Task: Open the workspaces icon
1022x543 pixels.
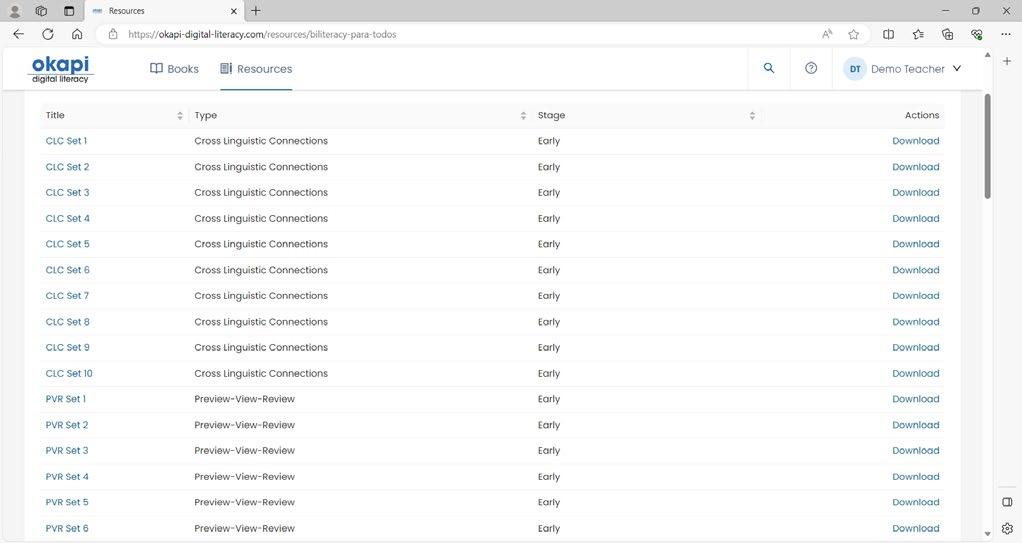Action: click(41, 11)
